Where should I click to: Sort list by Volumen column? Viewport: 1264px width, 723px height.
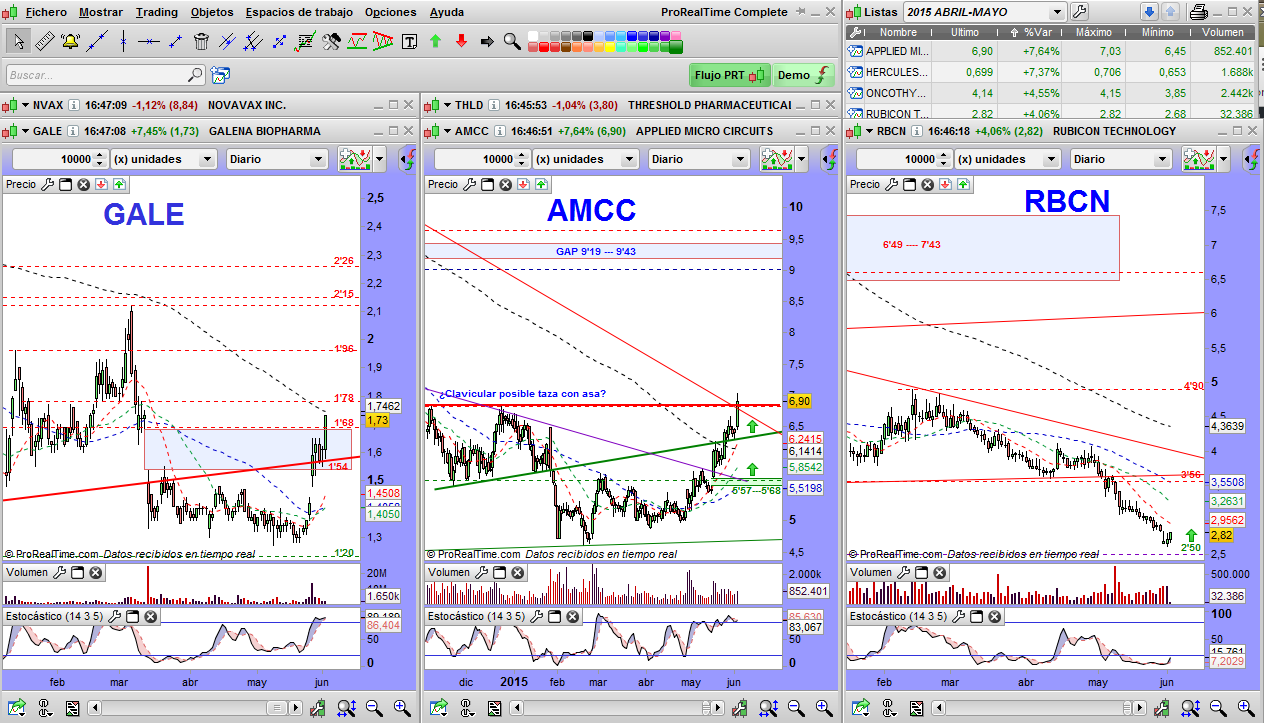(1223, 32)
